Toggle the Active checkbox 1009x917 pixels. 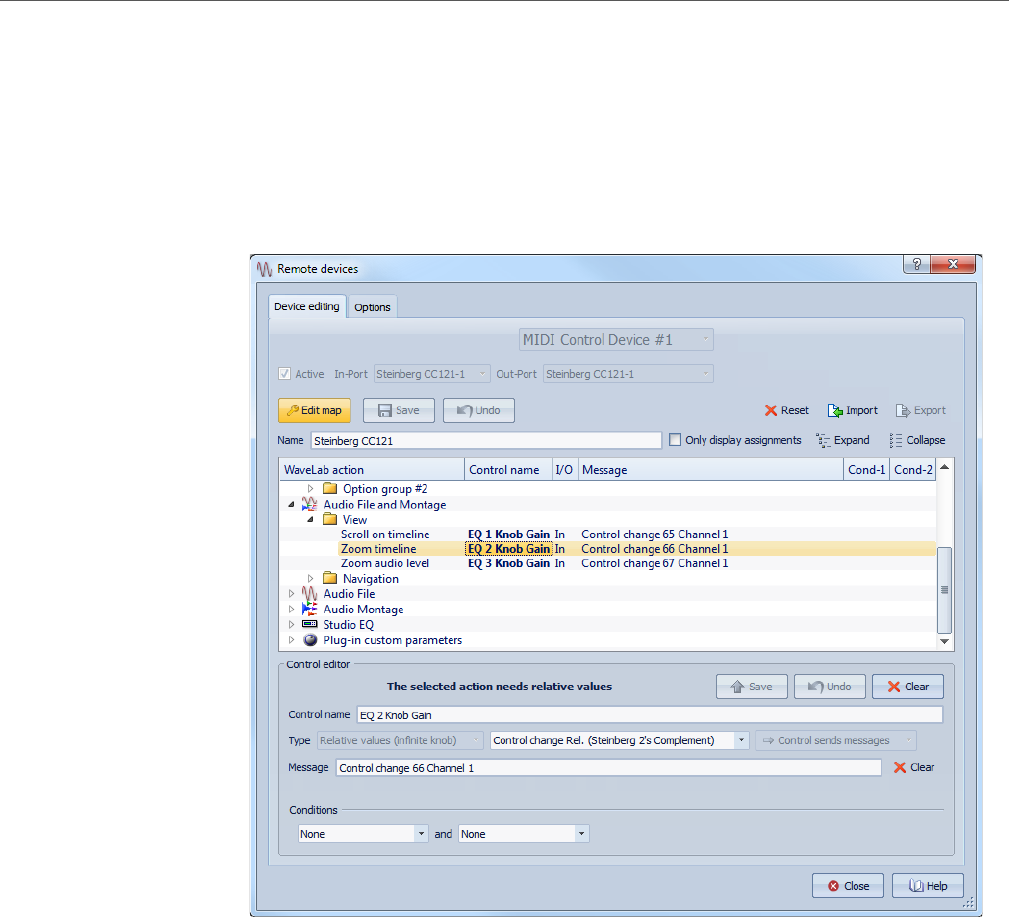point(284,374)
